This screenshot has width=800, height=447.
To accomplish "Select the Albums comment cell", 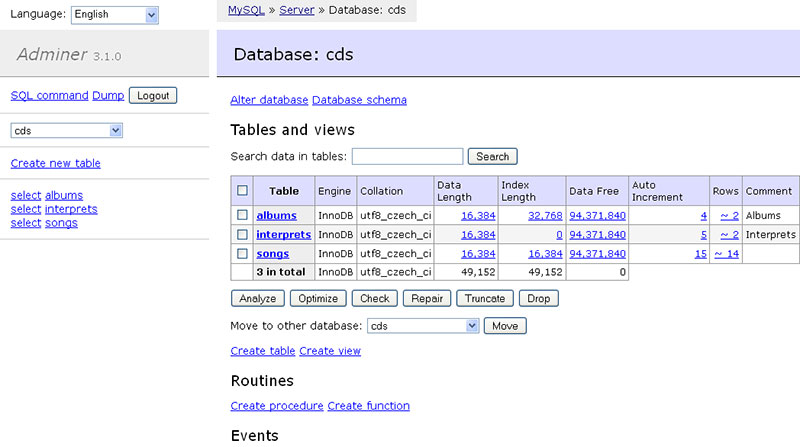I will click(770, 215).
